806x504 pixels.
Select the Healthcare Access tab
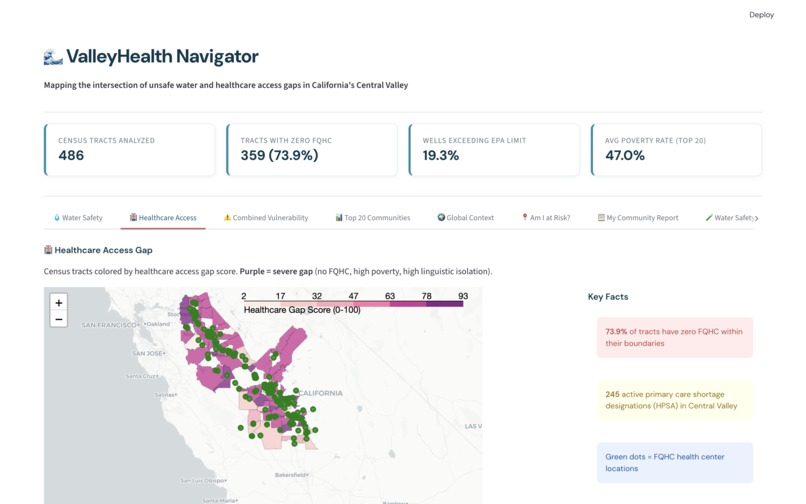(163, 218)
